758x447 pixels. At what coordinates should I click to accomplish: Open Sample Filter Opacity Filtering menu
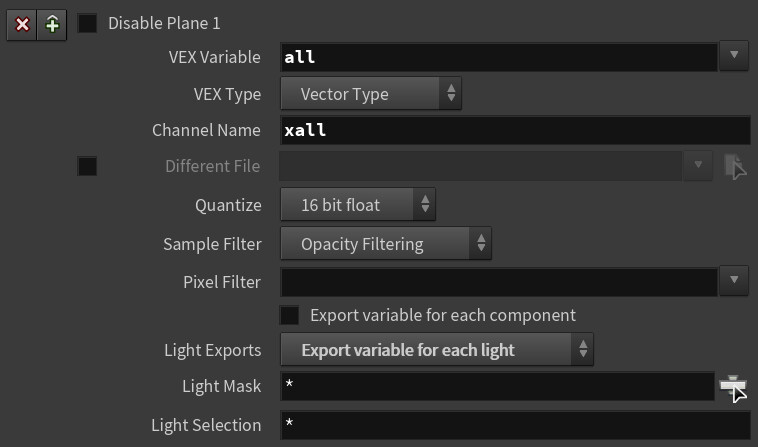(x=386, y=244)
